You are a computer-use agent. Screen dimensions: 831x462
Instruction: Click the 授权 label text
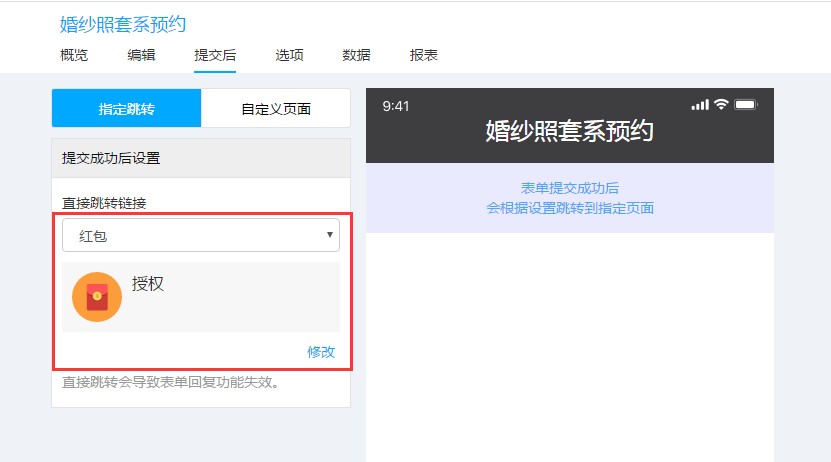click(148, 283)
